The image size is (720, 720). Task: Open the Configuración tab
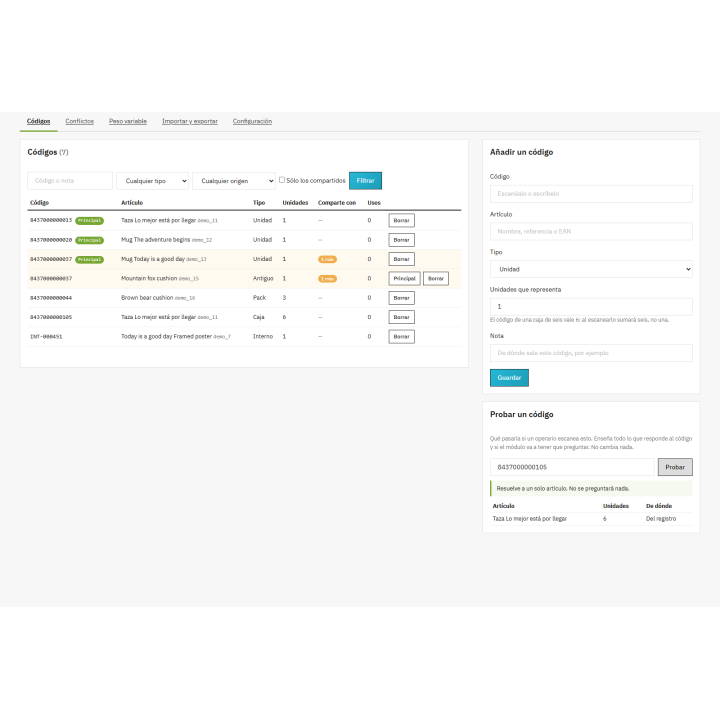coord(252,121)
